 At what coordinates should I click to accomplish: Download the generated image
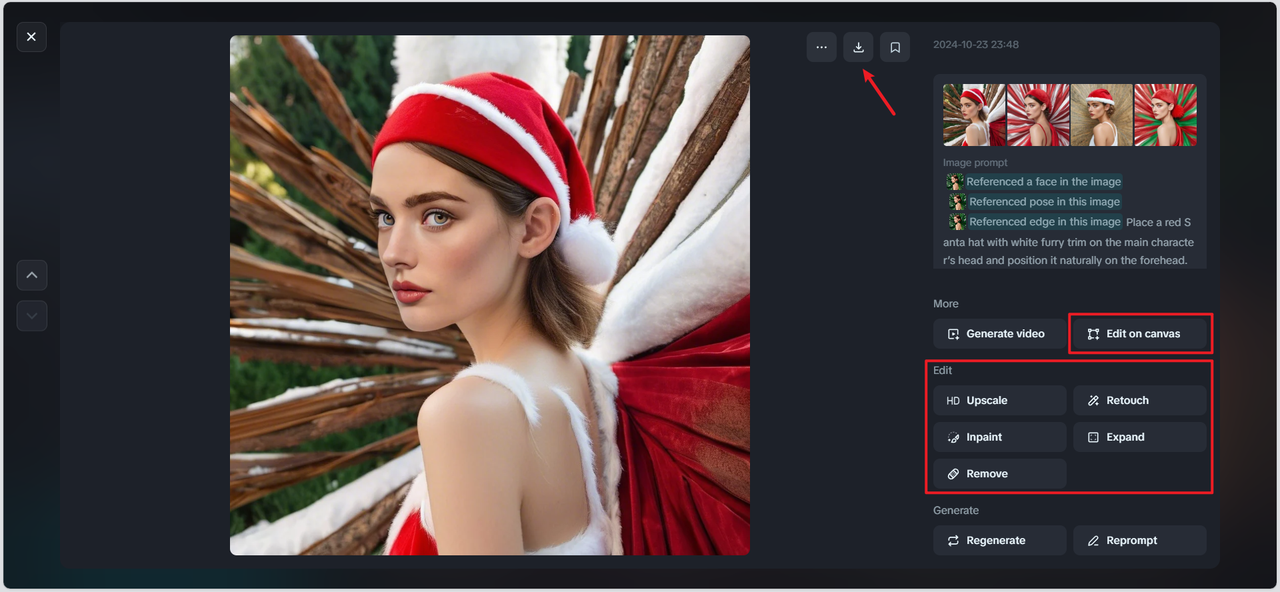858,47
